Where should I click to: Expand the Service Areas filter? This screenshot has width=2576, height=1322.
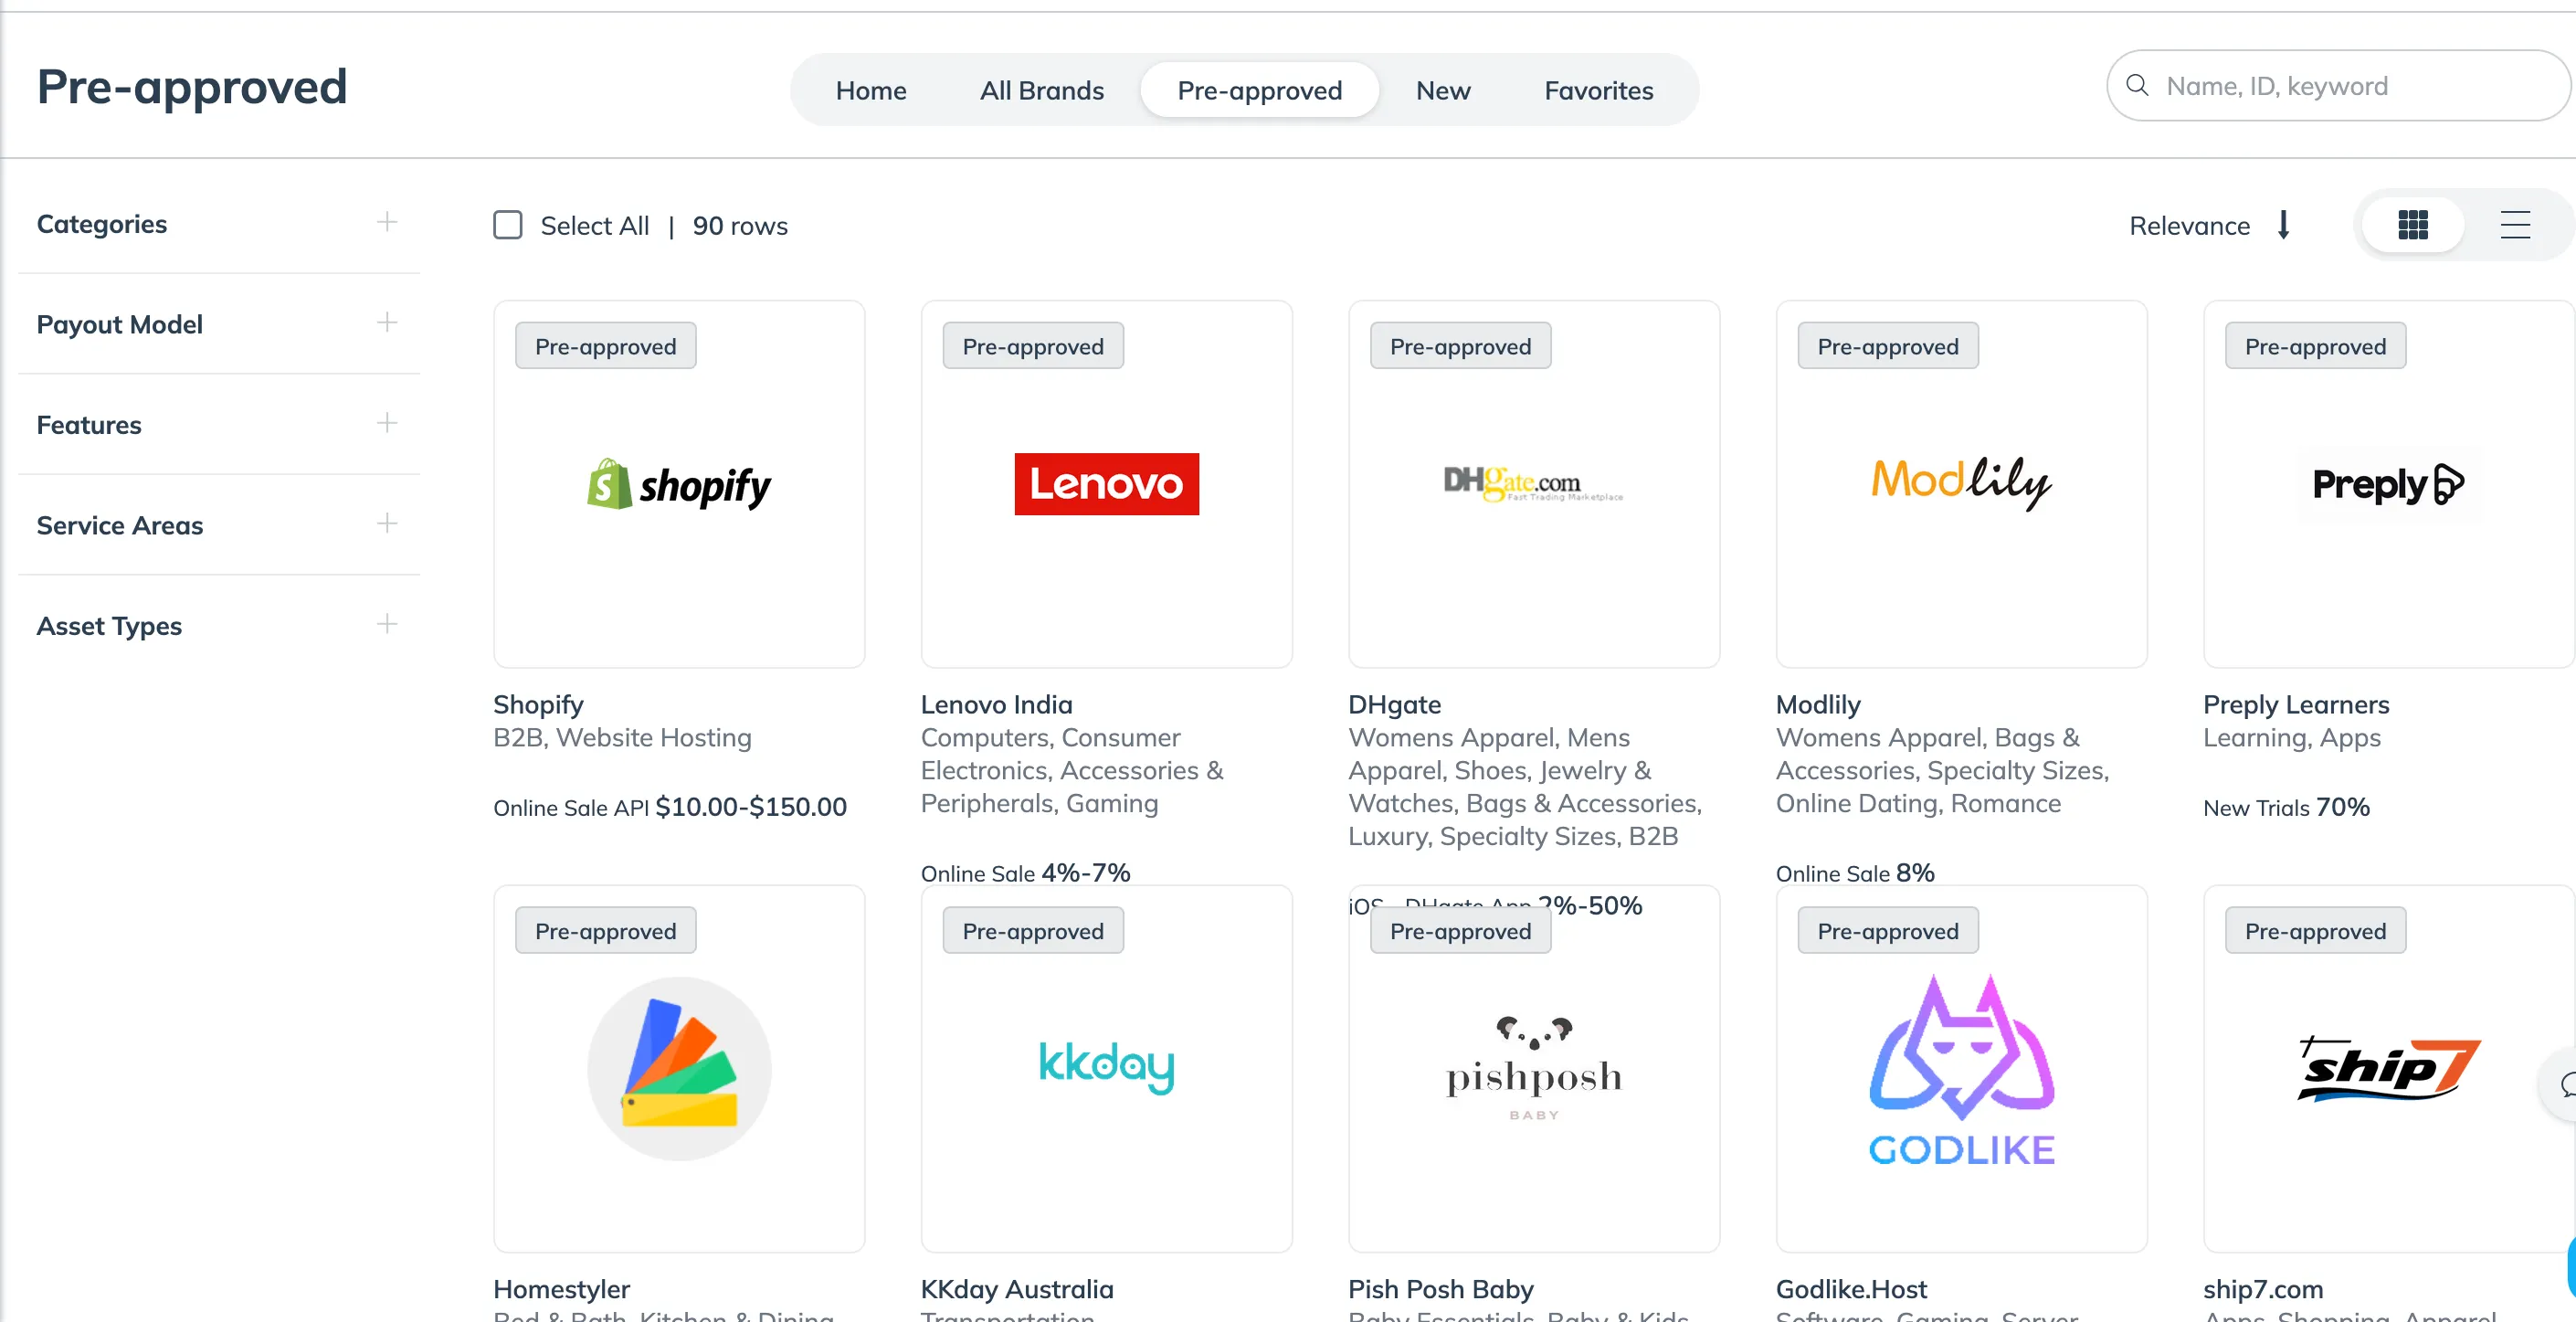(x=387, y=523)
